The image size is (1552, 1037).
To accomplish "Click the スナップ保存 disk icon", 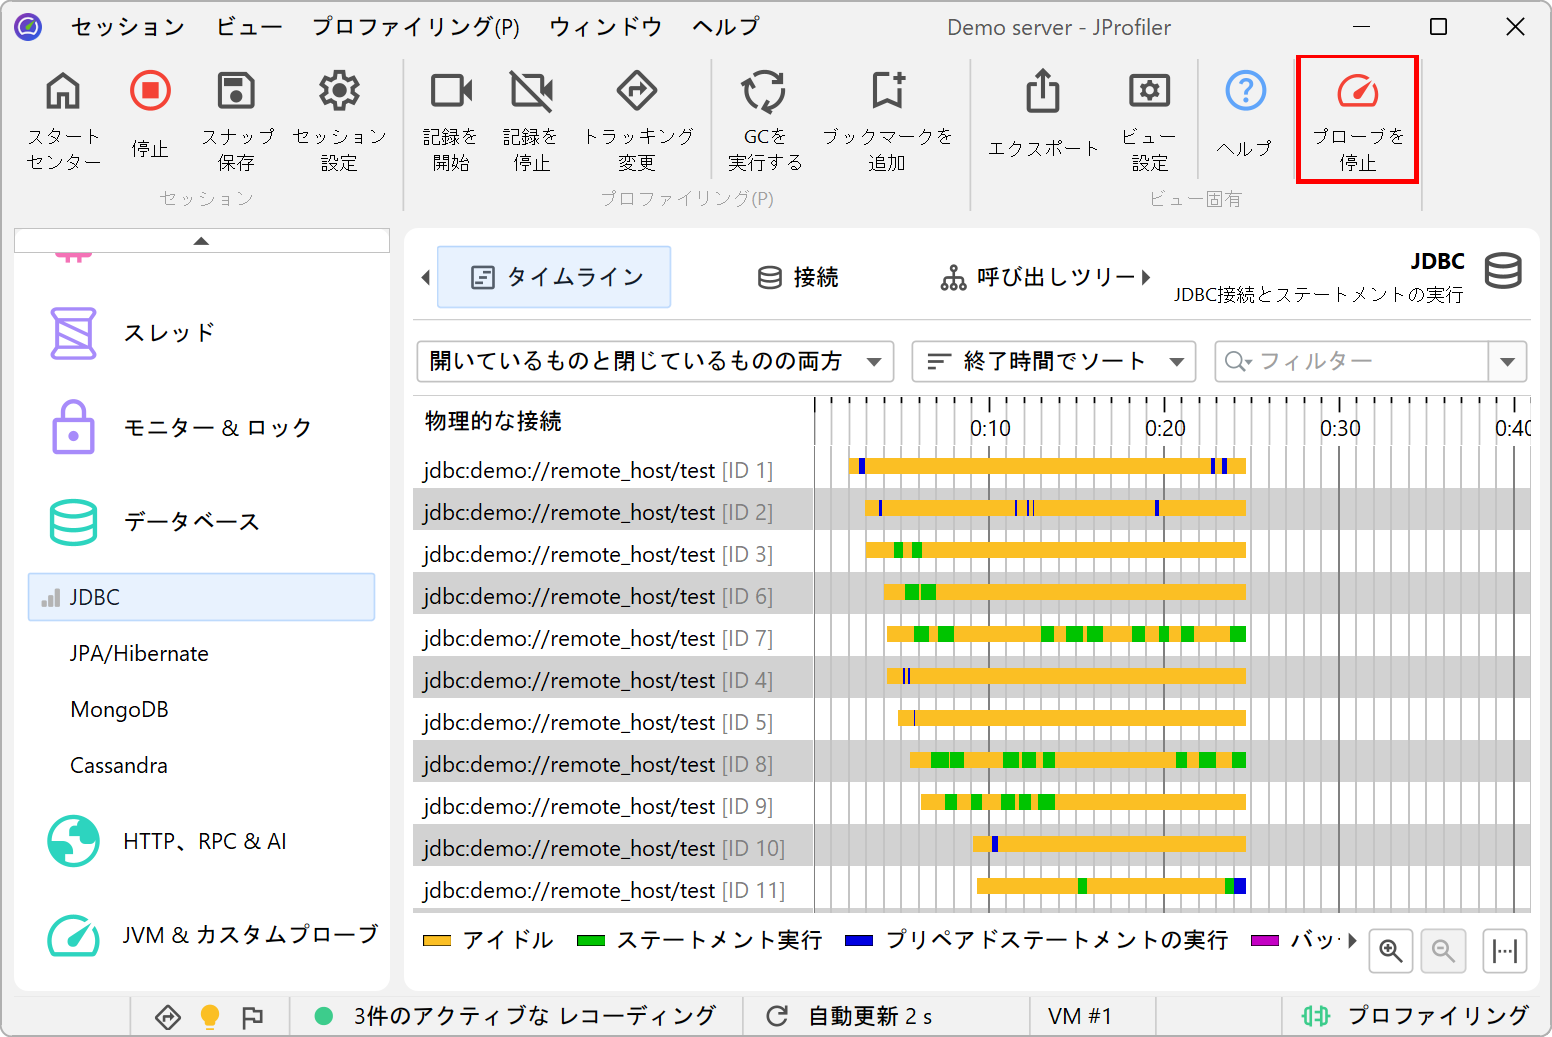I will (x=237, y=92).
